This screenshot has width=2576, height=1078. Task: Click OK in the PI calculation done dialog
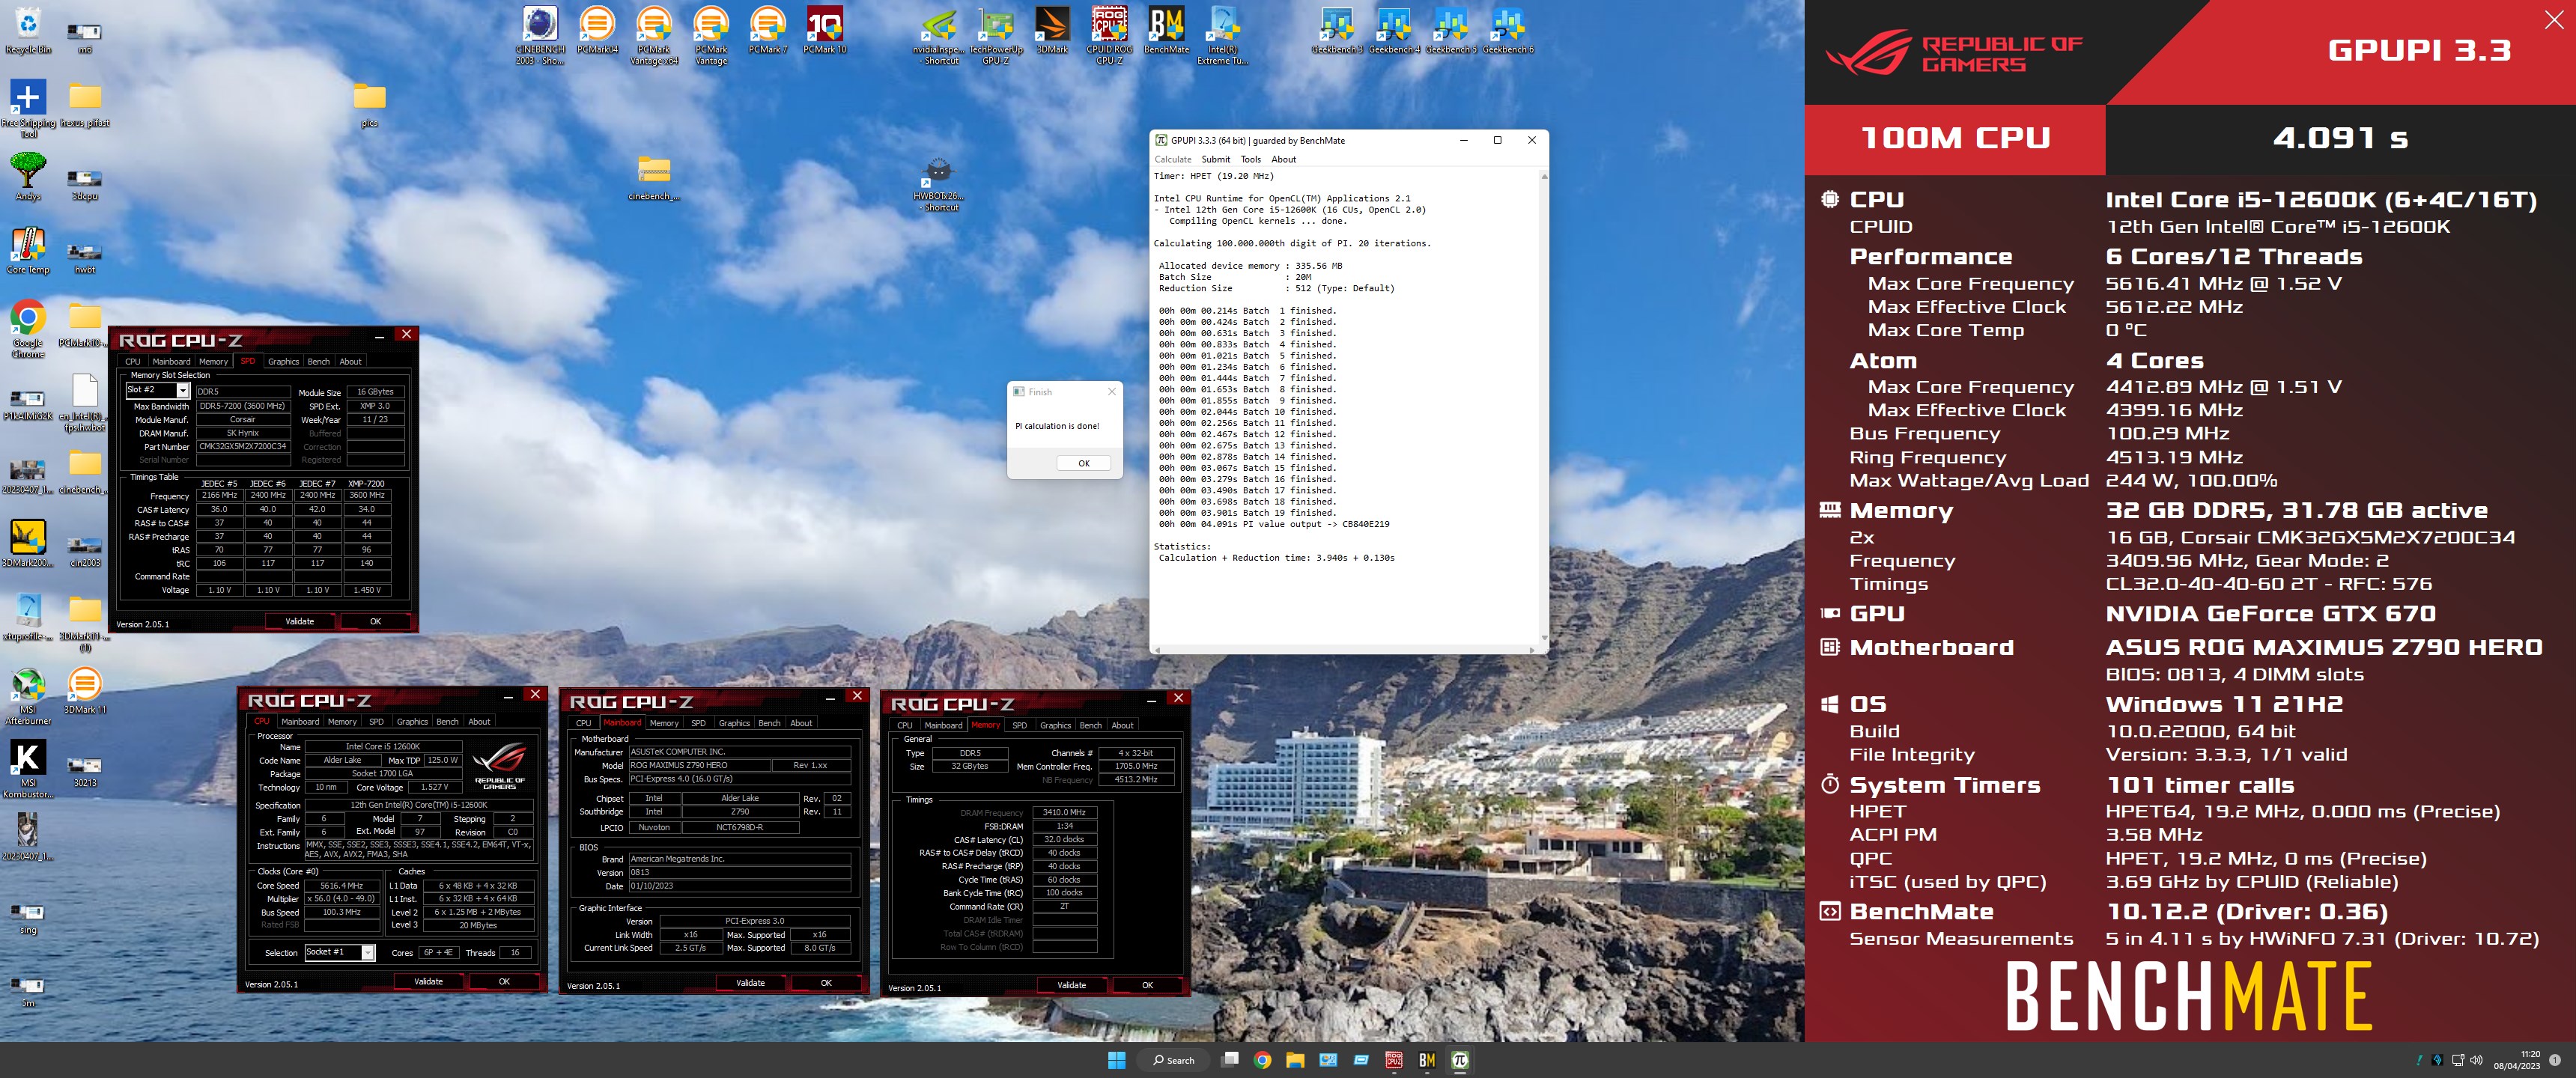click(x=1084, y=463)
